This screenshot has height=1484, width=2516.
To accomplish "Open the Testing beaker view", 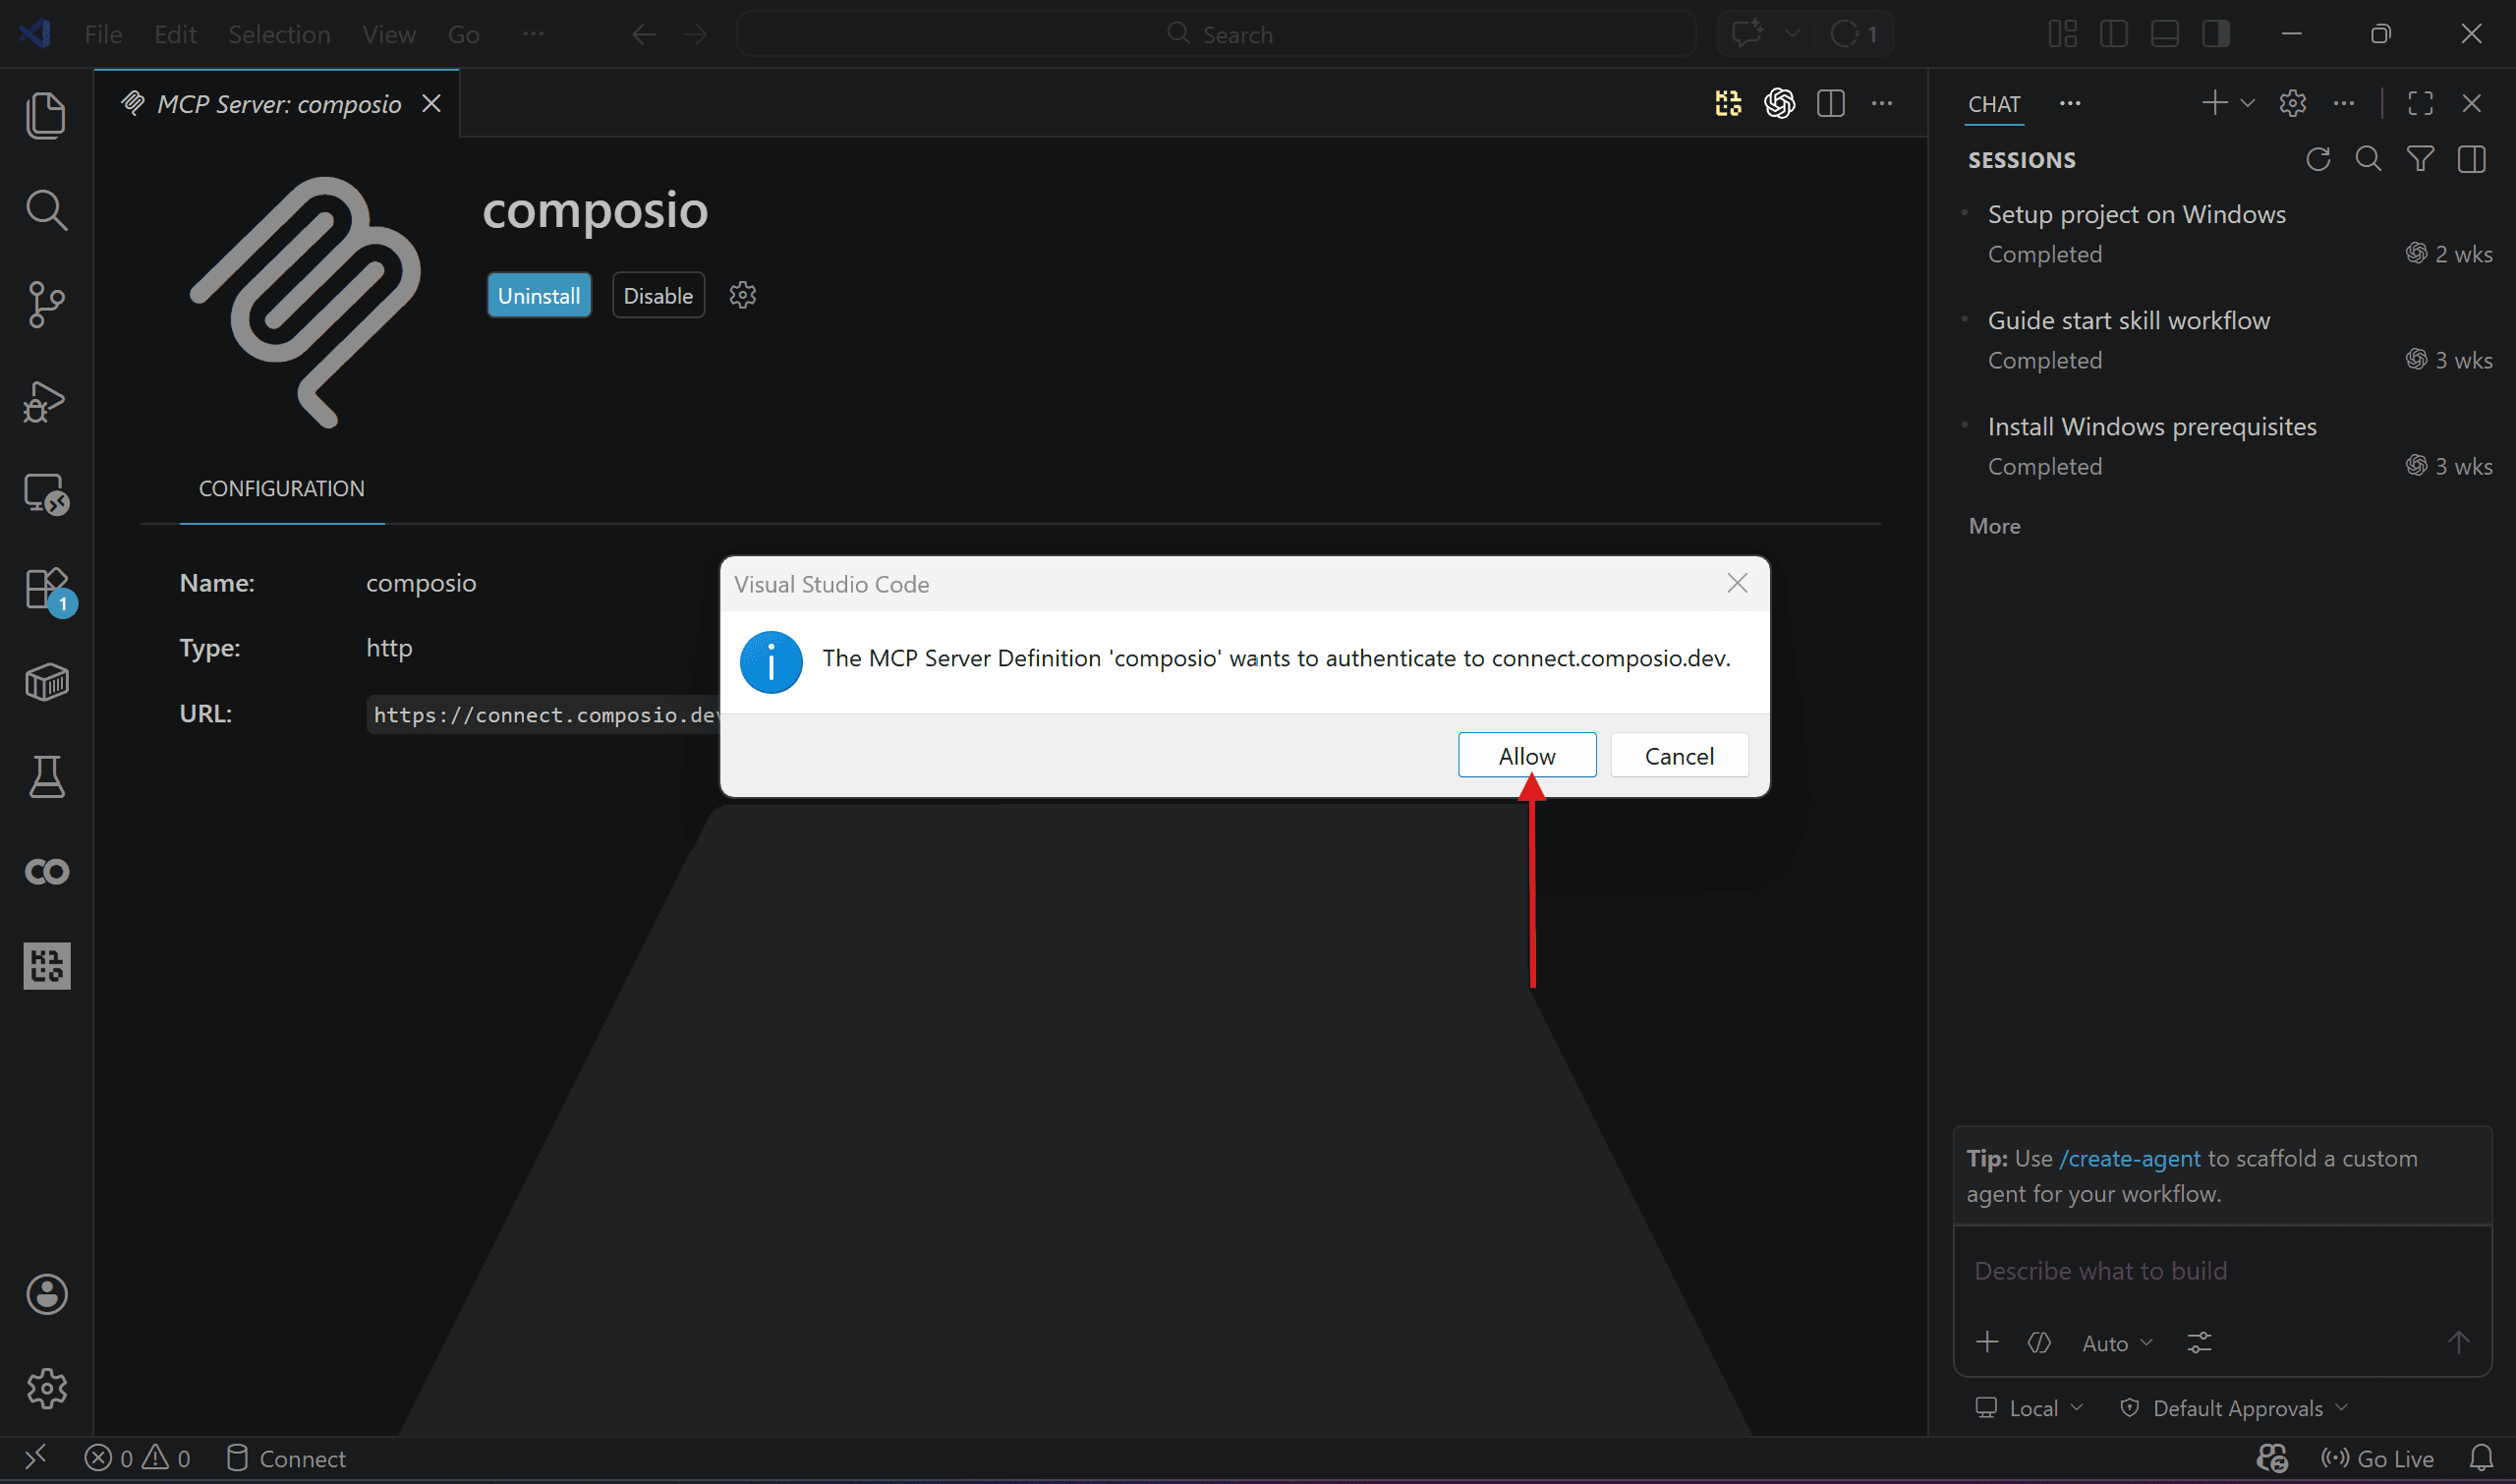I will (x=46, y=777).
